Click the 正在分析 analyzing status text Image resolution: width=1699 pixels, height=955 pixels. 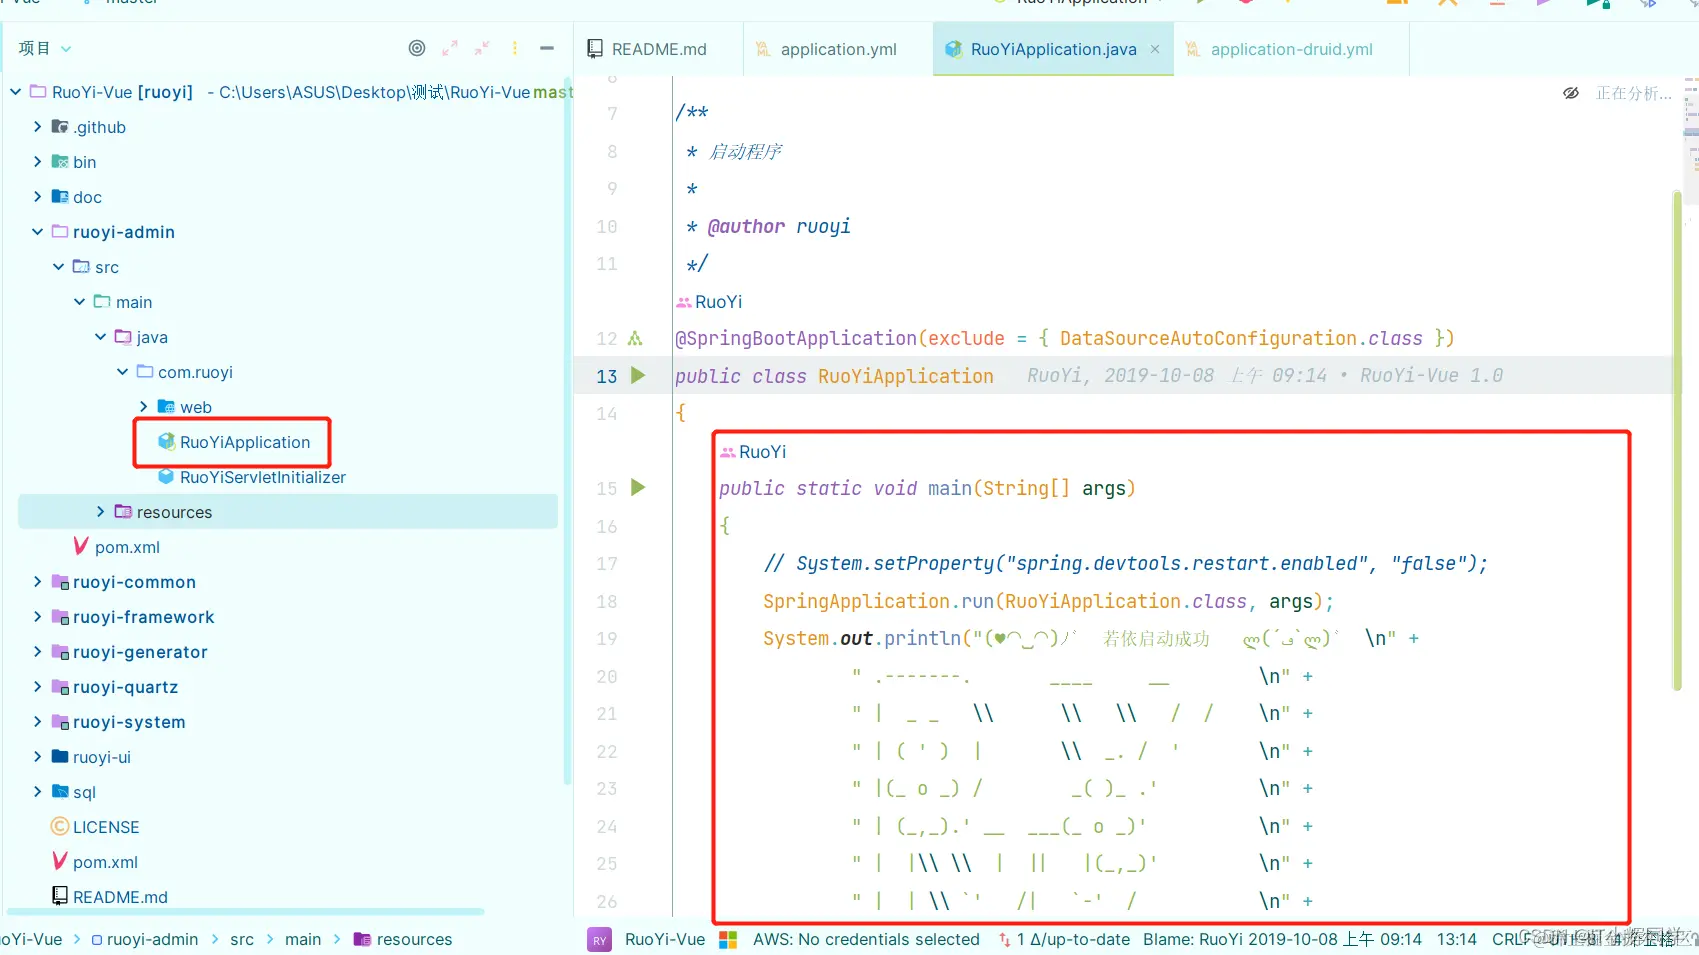[1633, 93]
